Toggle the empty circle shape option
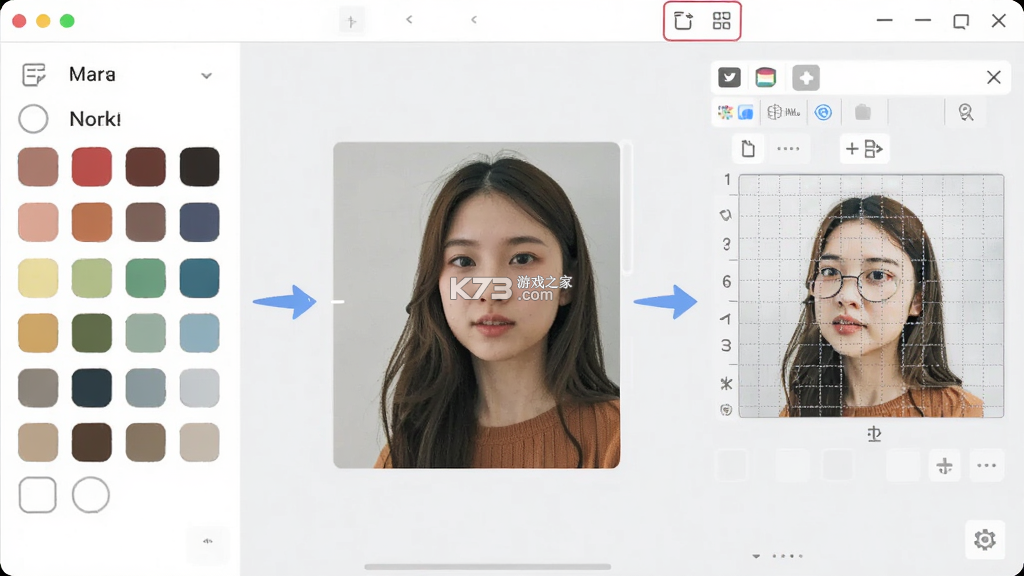The height and width of the screenshot is (576, 1024). (91, 495)
